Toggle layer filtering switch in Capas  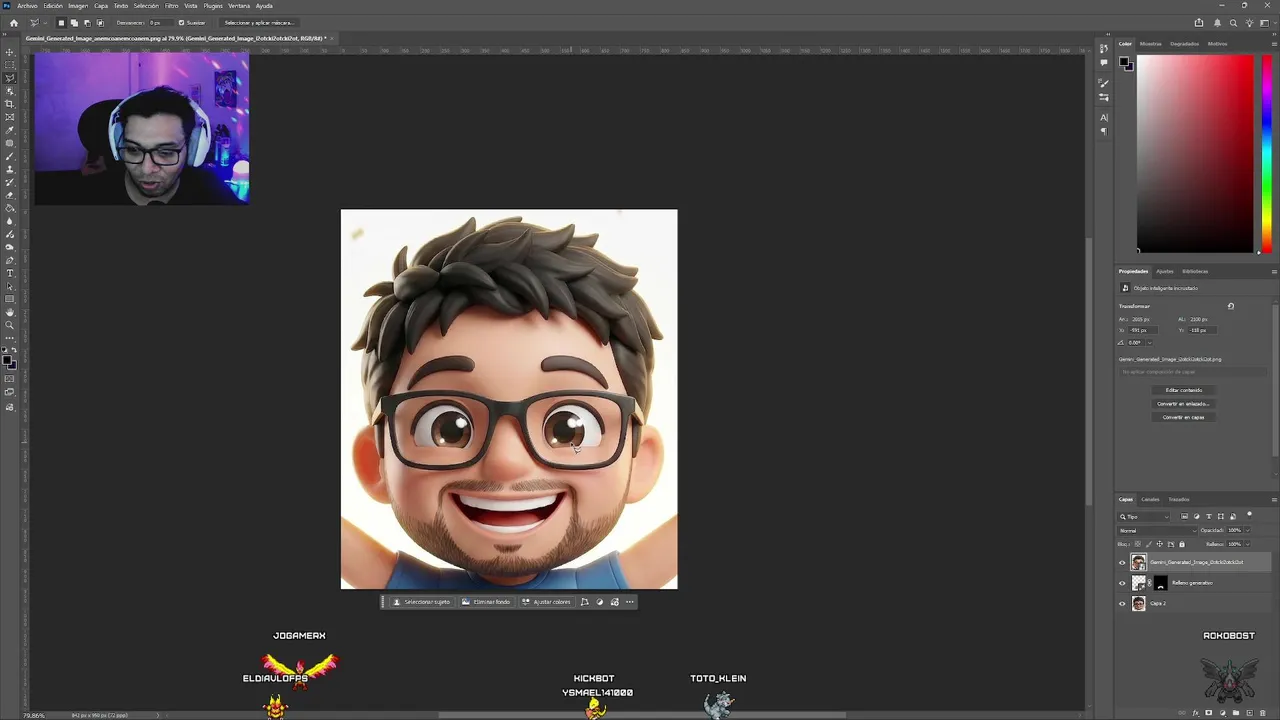[x=1249, y=515]
